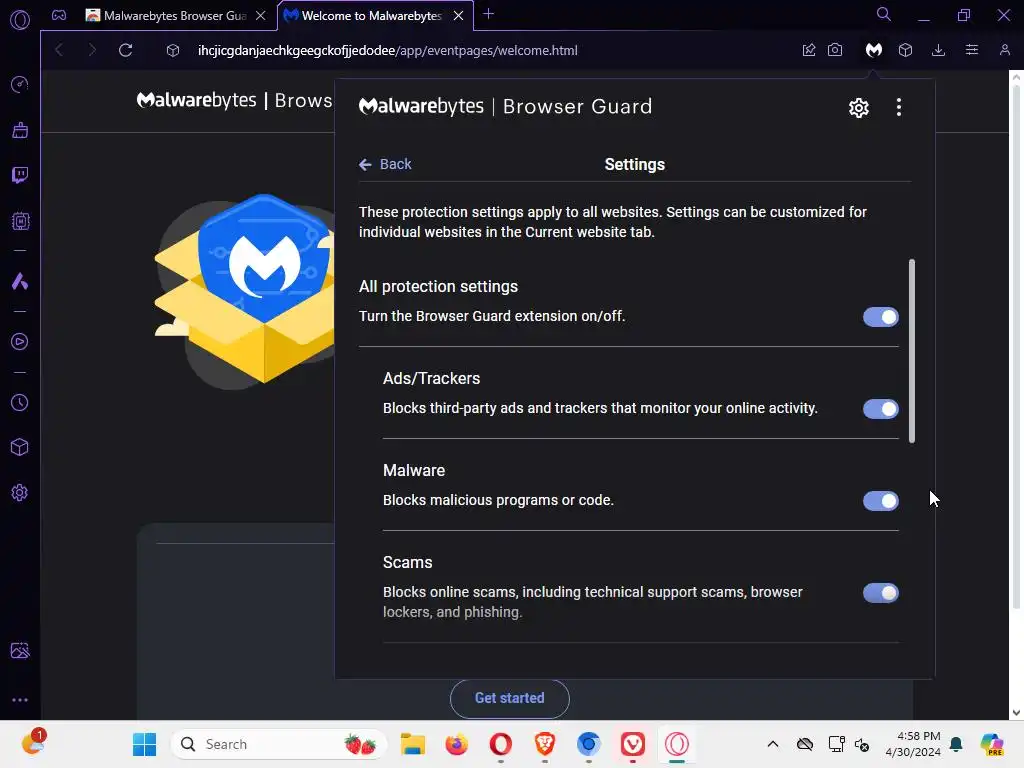Viewport: 1024px width, 768px height.
Task: Open the Windows Start menu
Action: 144,744
